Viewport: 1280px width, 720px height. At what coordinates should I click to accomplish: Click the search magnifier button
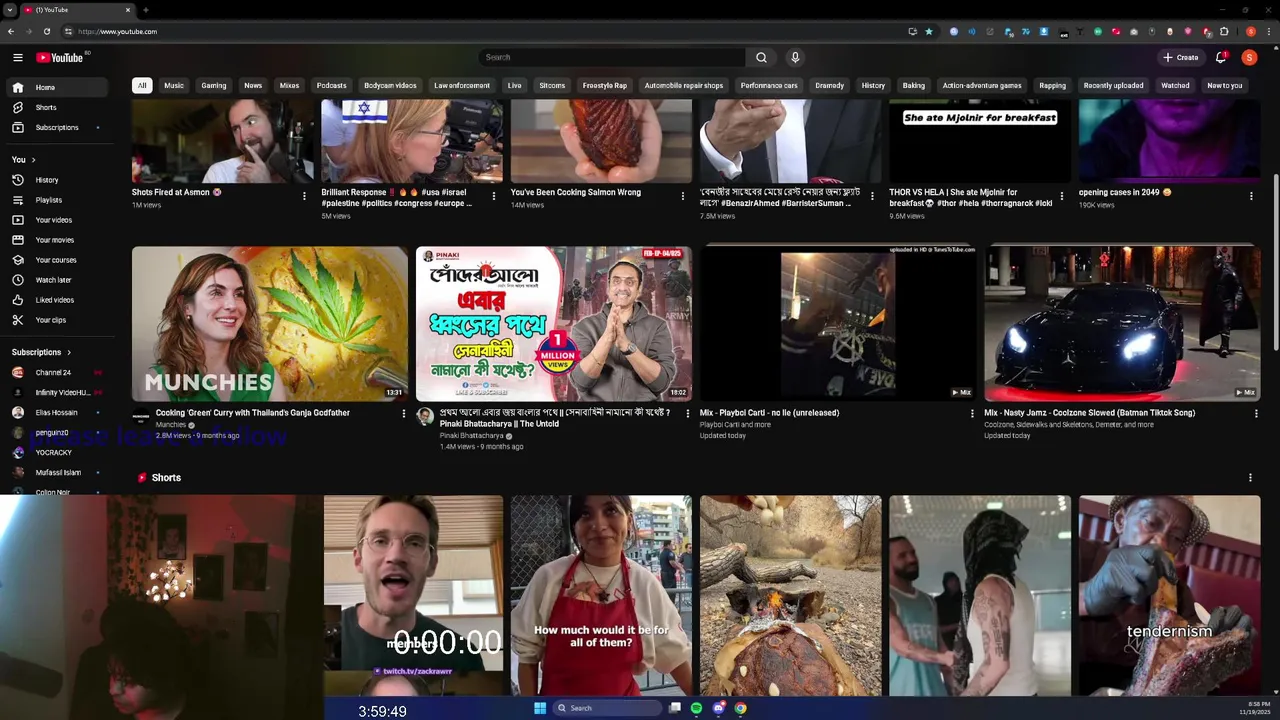pos(761,58)
